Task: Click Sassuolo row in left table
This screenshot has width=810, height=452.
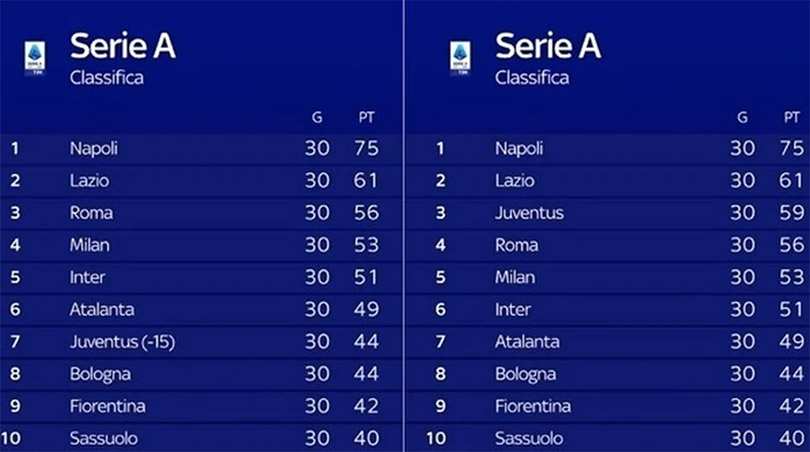Action: click(x=201, y=438)
